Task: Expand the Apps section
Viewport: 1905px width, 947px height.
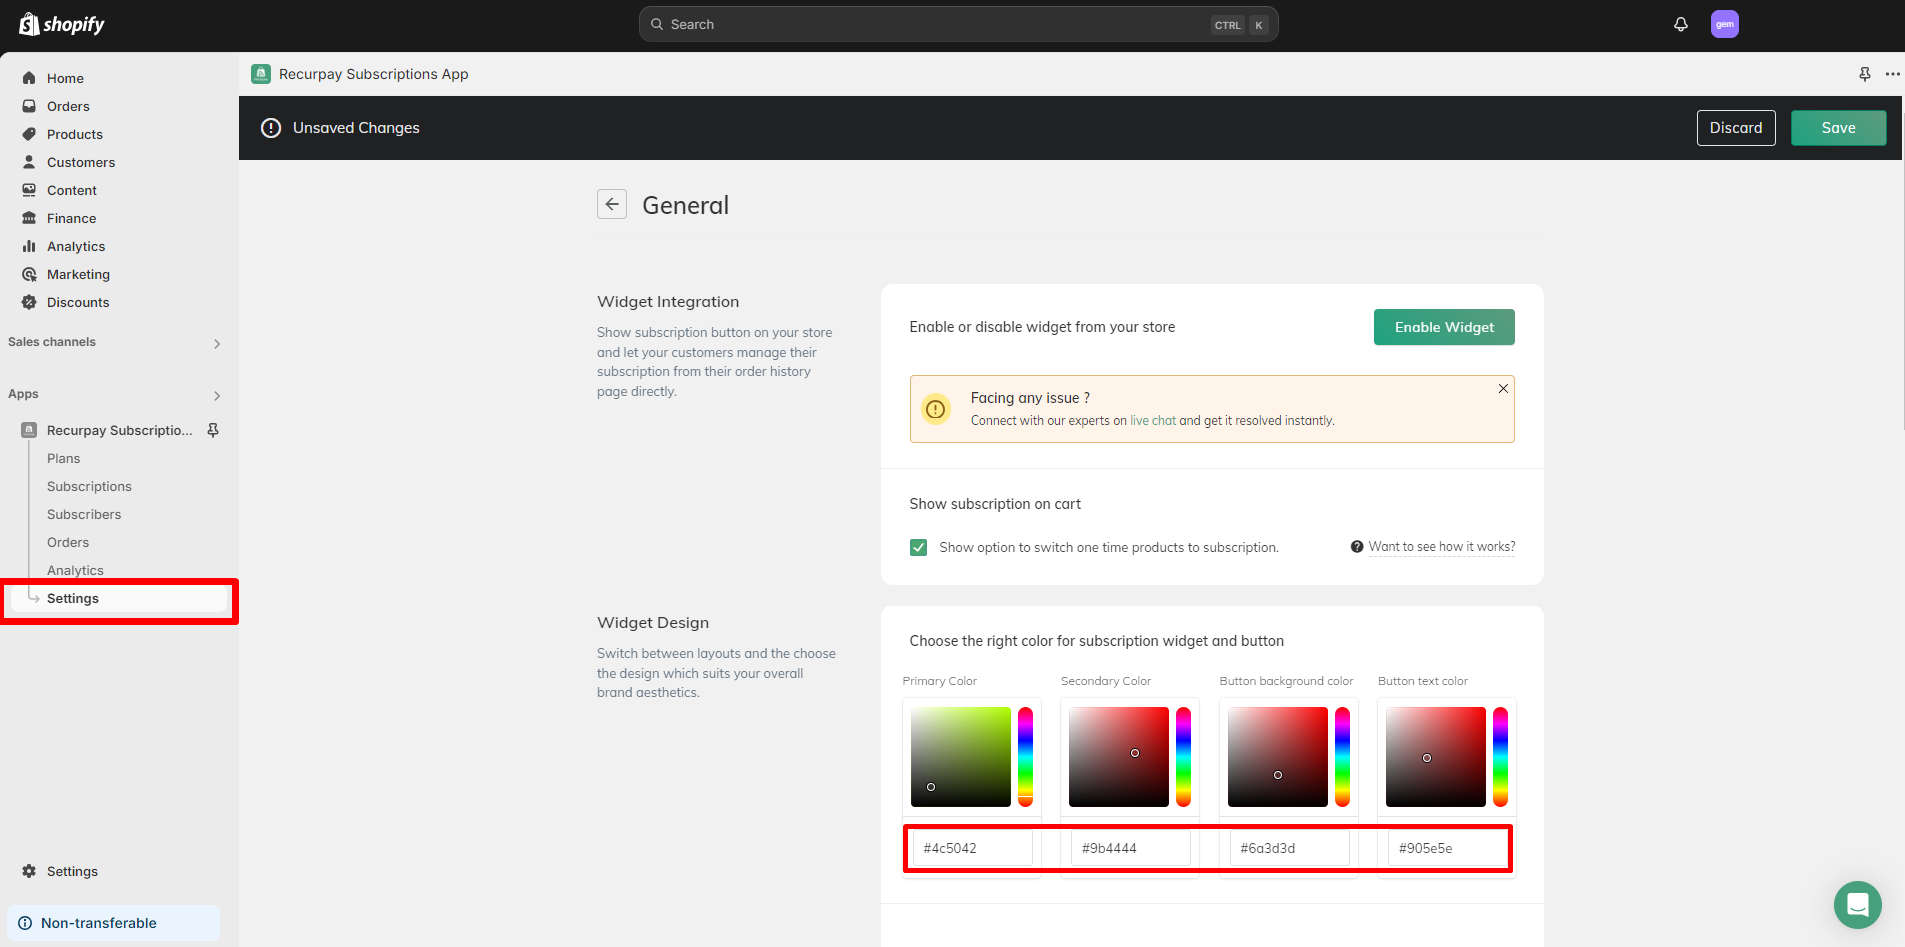Action: click(217, 394)
